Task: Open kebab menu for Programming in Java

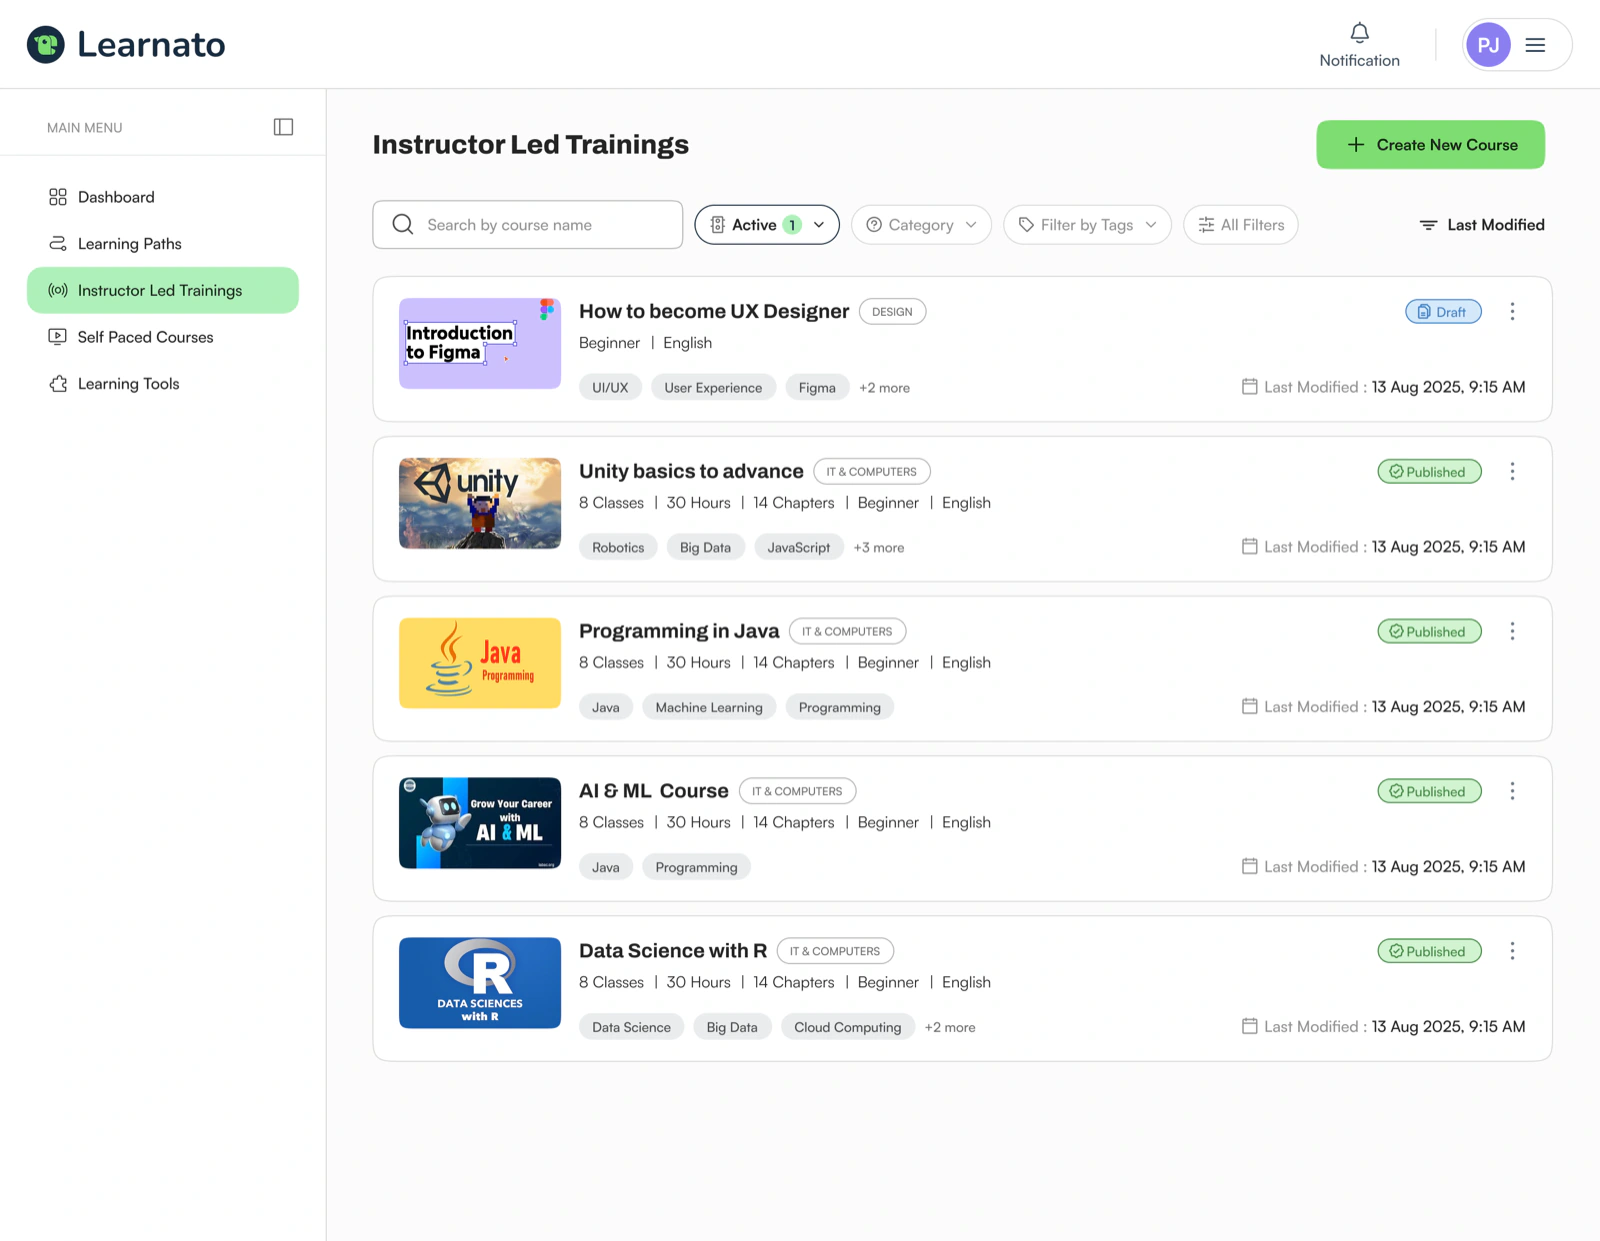Action: pyautogui.click(x=1512, y=632)
